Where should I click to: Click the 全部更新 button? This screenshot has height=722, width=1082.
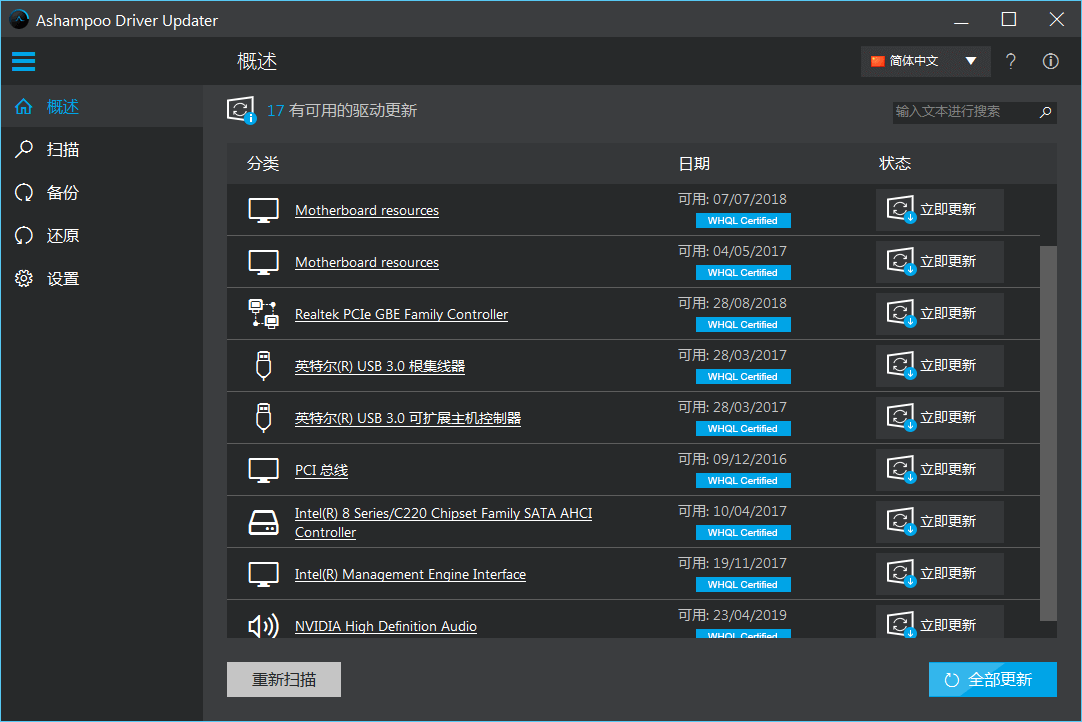tap(992, 680)
